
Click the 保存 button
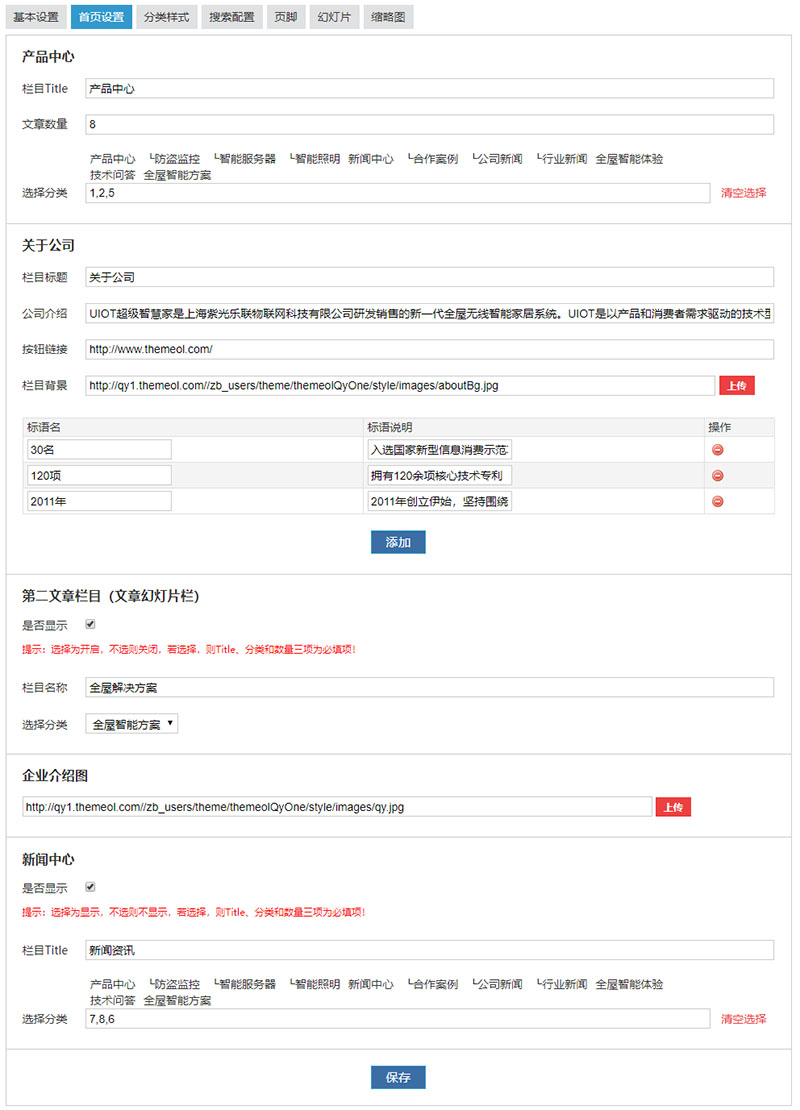coord(398,1077)
